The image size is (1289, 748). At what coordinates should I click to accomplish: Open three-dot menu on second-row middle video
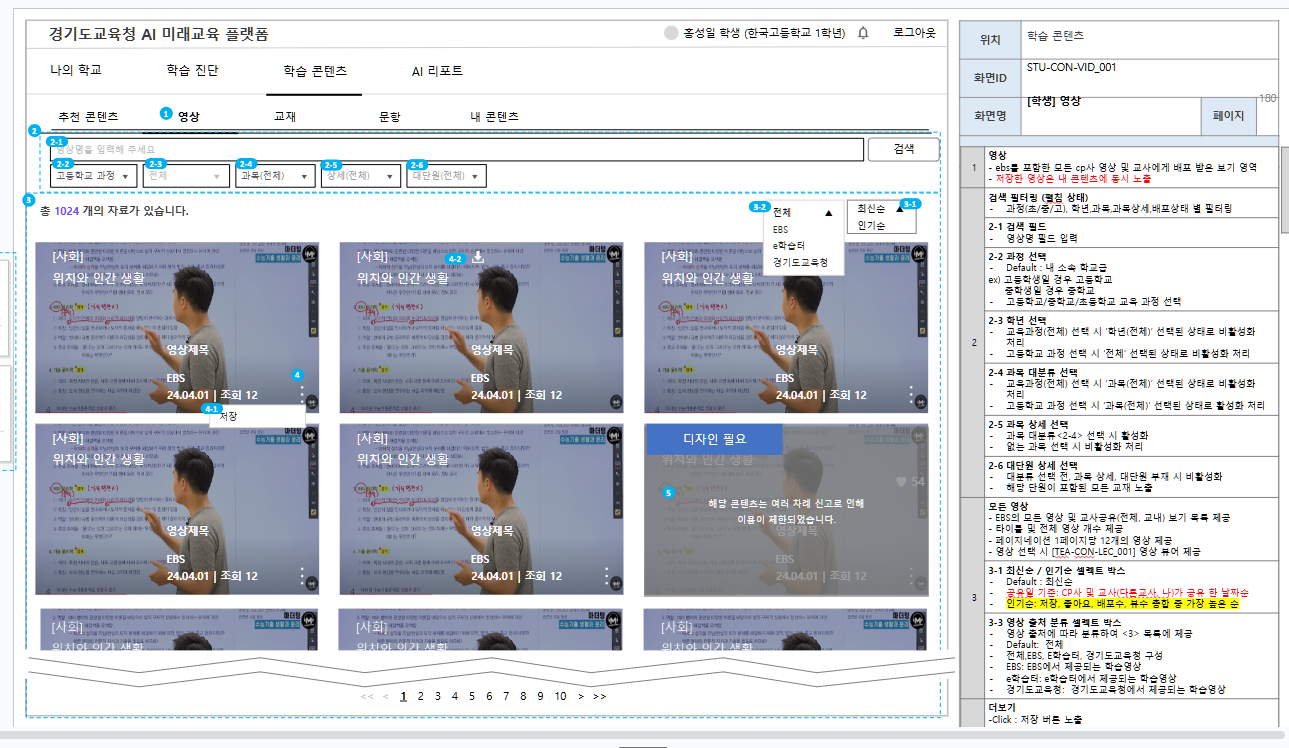coord(606,576)
